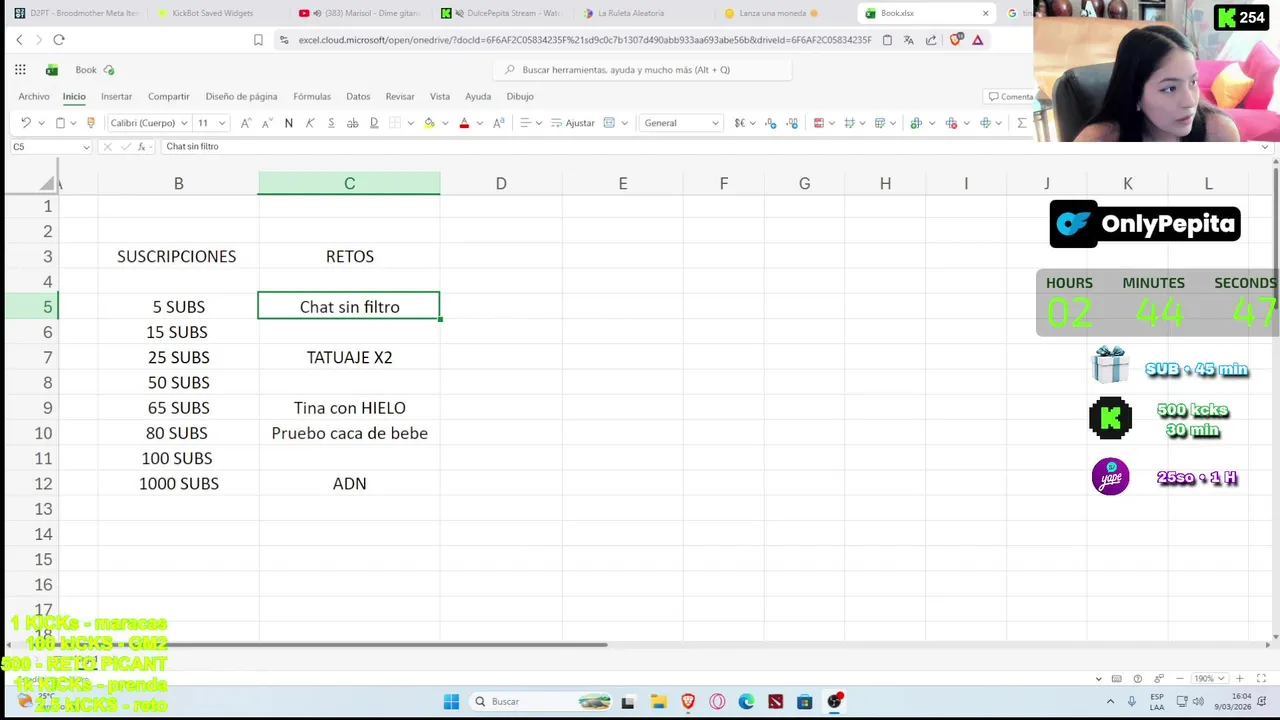Toggle italic formatting (K)
1280x720 pixels.
point(310,123)
